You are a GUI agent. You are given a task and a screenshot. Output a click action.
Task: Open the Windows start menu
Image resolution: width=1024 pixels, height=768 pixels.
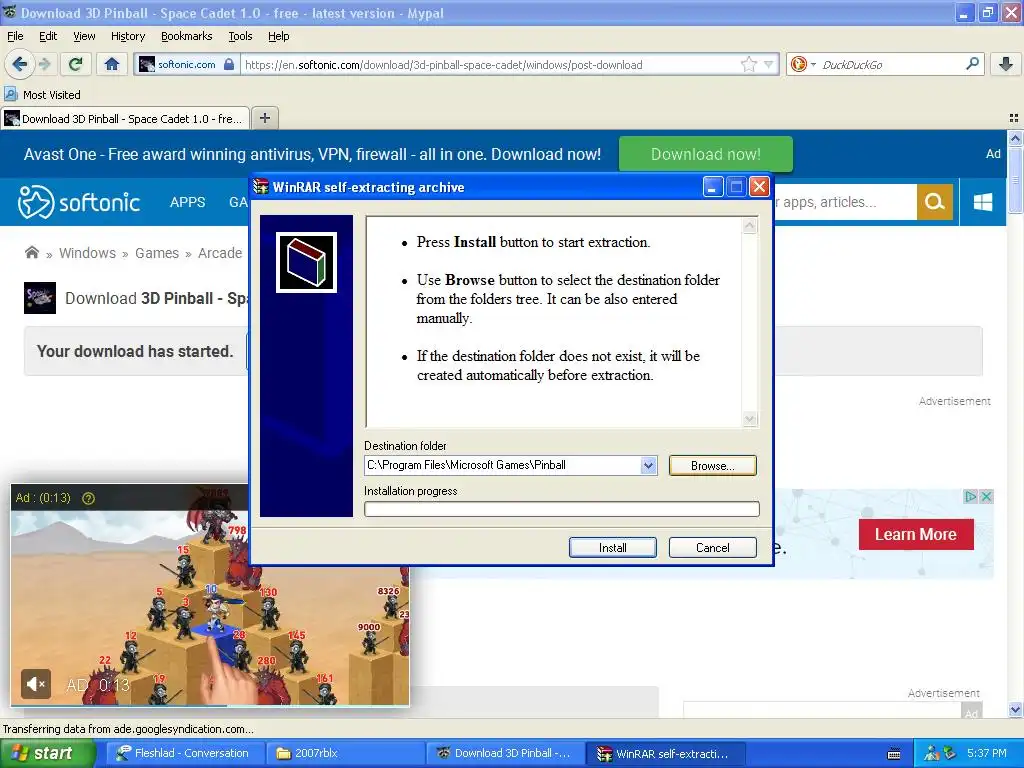[x=47, y=754]
